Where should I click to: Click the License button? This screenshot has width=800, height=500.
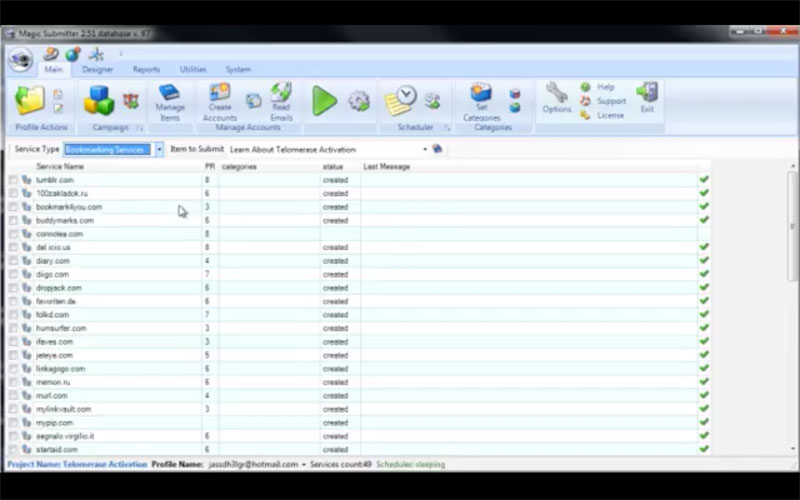click(x=602, y=115)
